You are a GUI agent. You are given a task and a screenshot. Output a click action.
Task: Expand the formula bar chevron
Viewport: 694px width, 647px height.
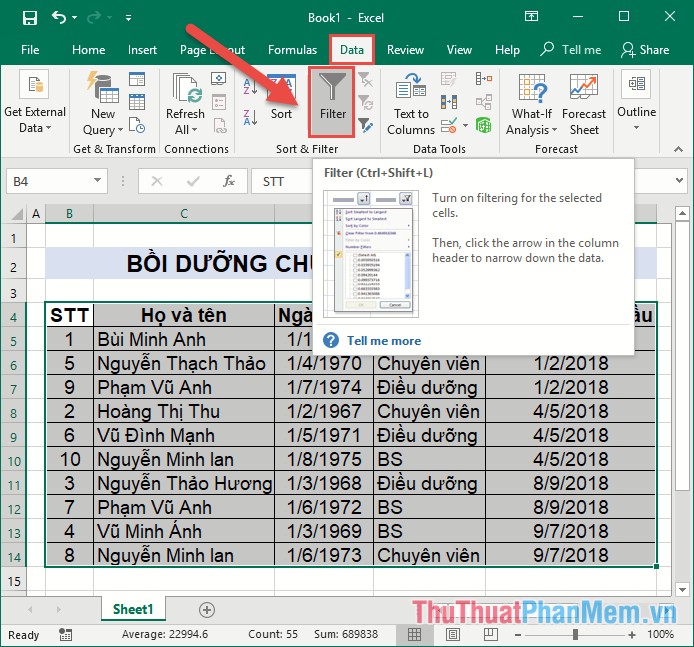coord(679,181)
